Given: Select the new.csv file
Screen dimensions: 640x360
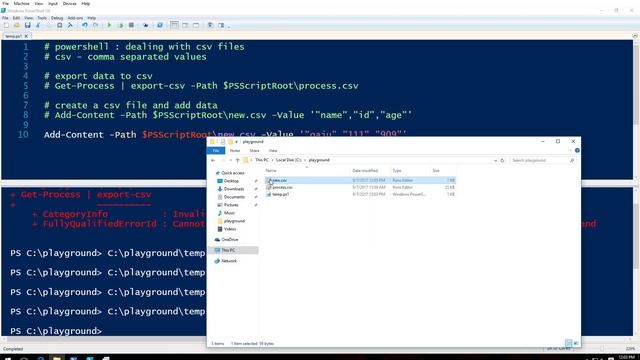Looking at the screenshot, I should (x=360, y=180).
